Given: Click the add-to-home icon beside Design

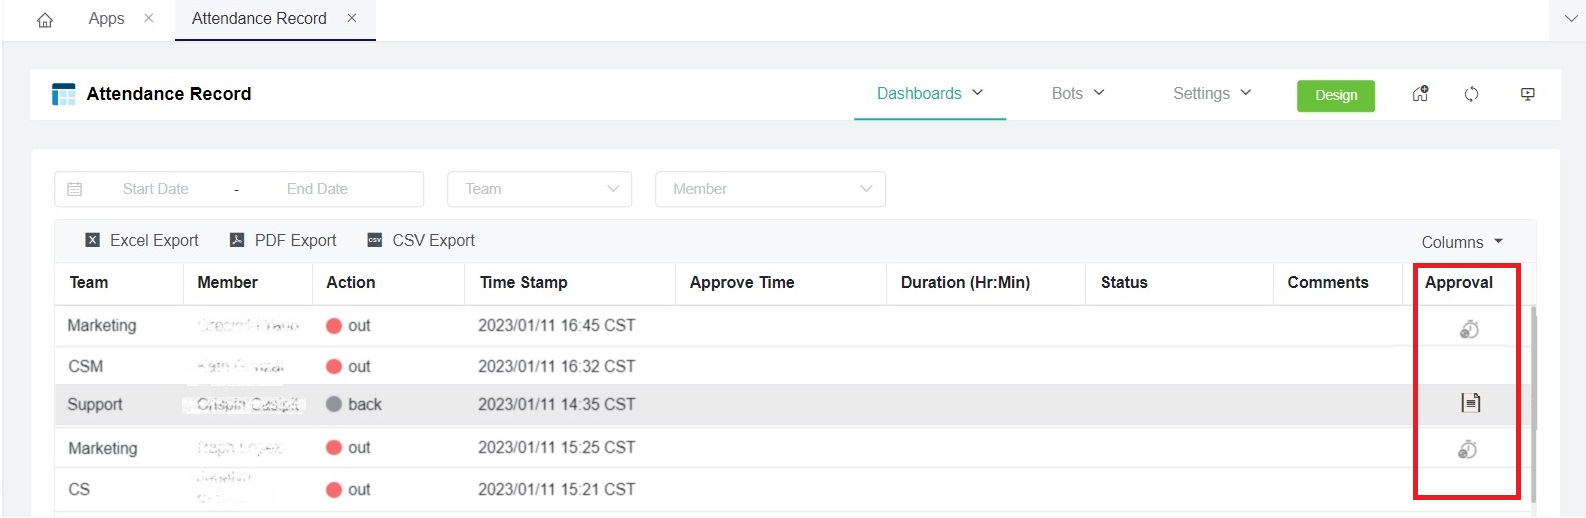Looking at the screenshot, I should [1420, 94].
